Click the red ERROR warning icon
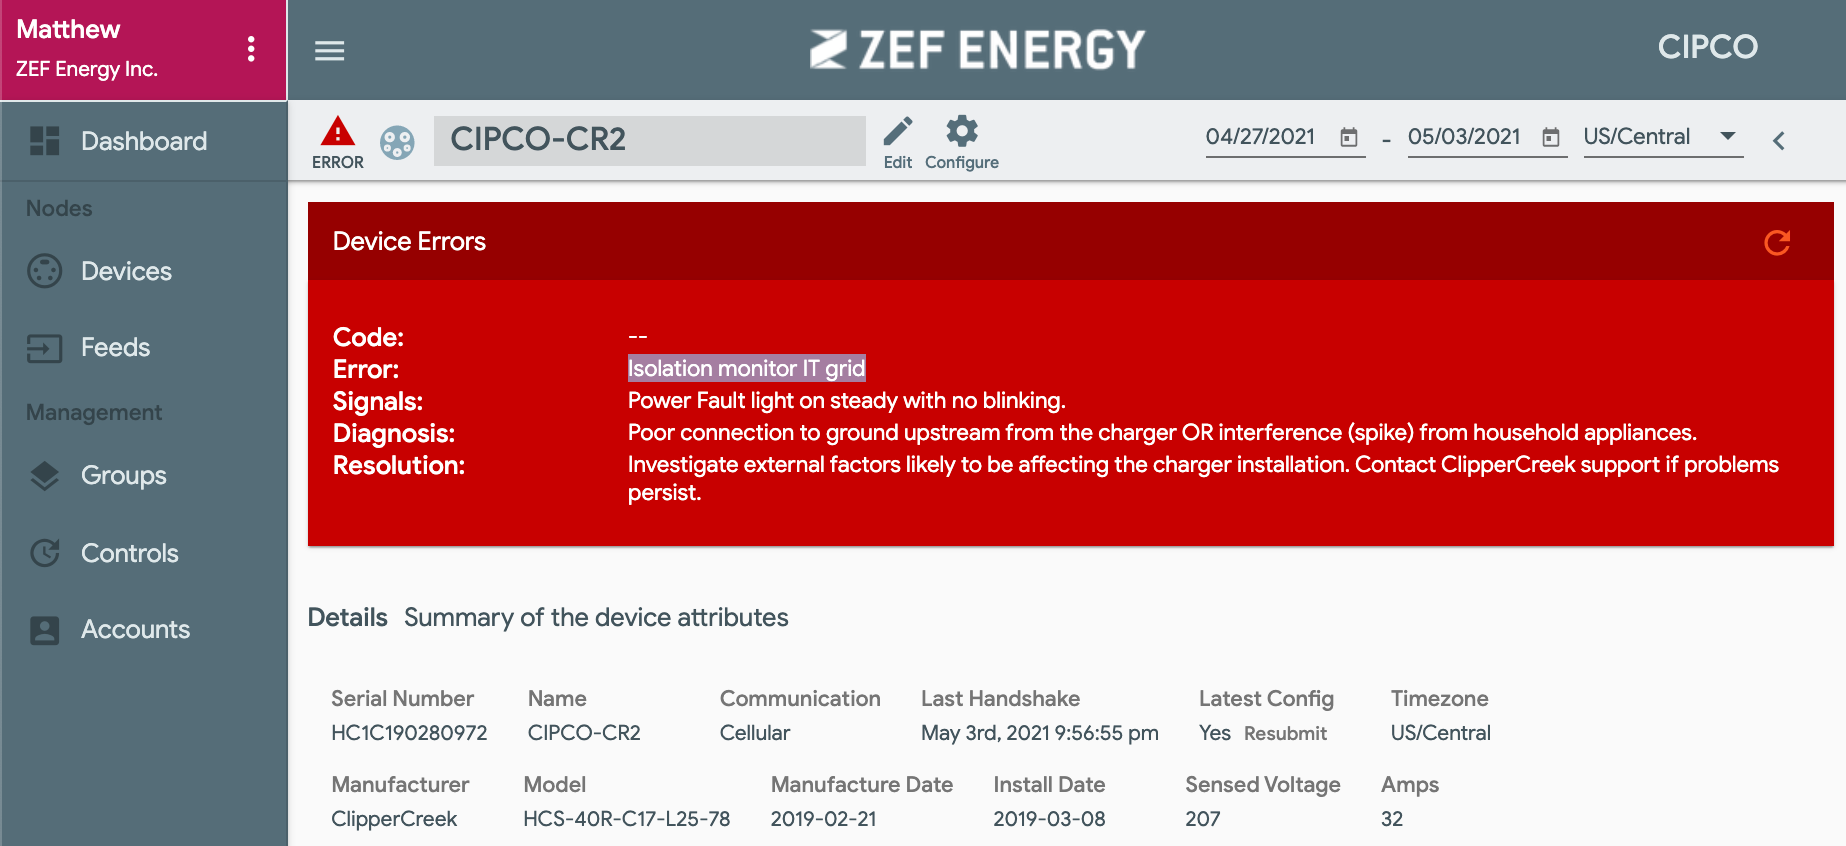 (x=338, y=131)
